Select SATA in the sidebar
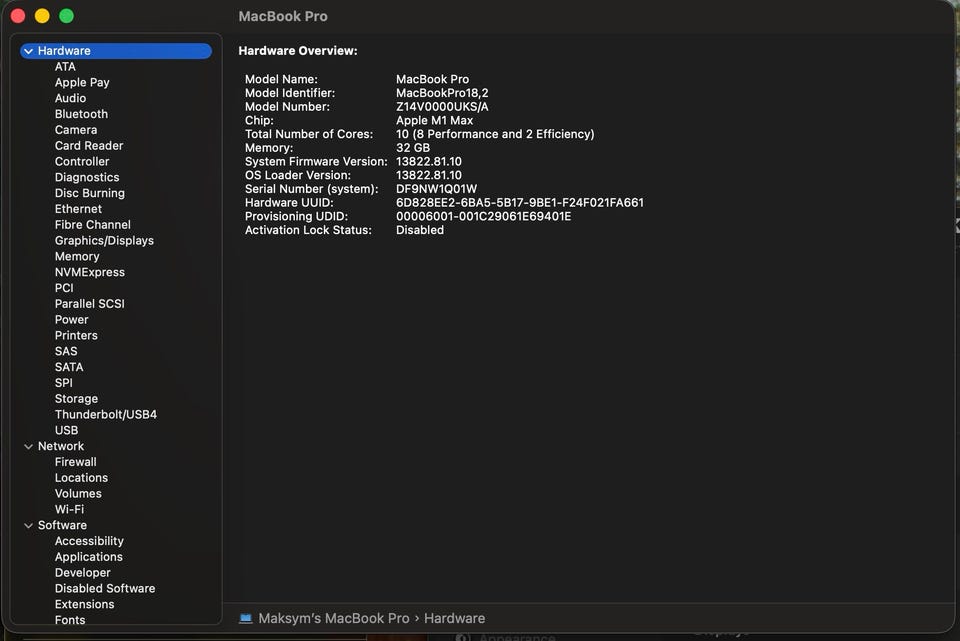This screenshot has width=960, height=641. (69, 367)
